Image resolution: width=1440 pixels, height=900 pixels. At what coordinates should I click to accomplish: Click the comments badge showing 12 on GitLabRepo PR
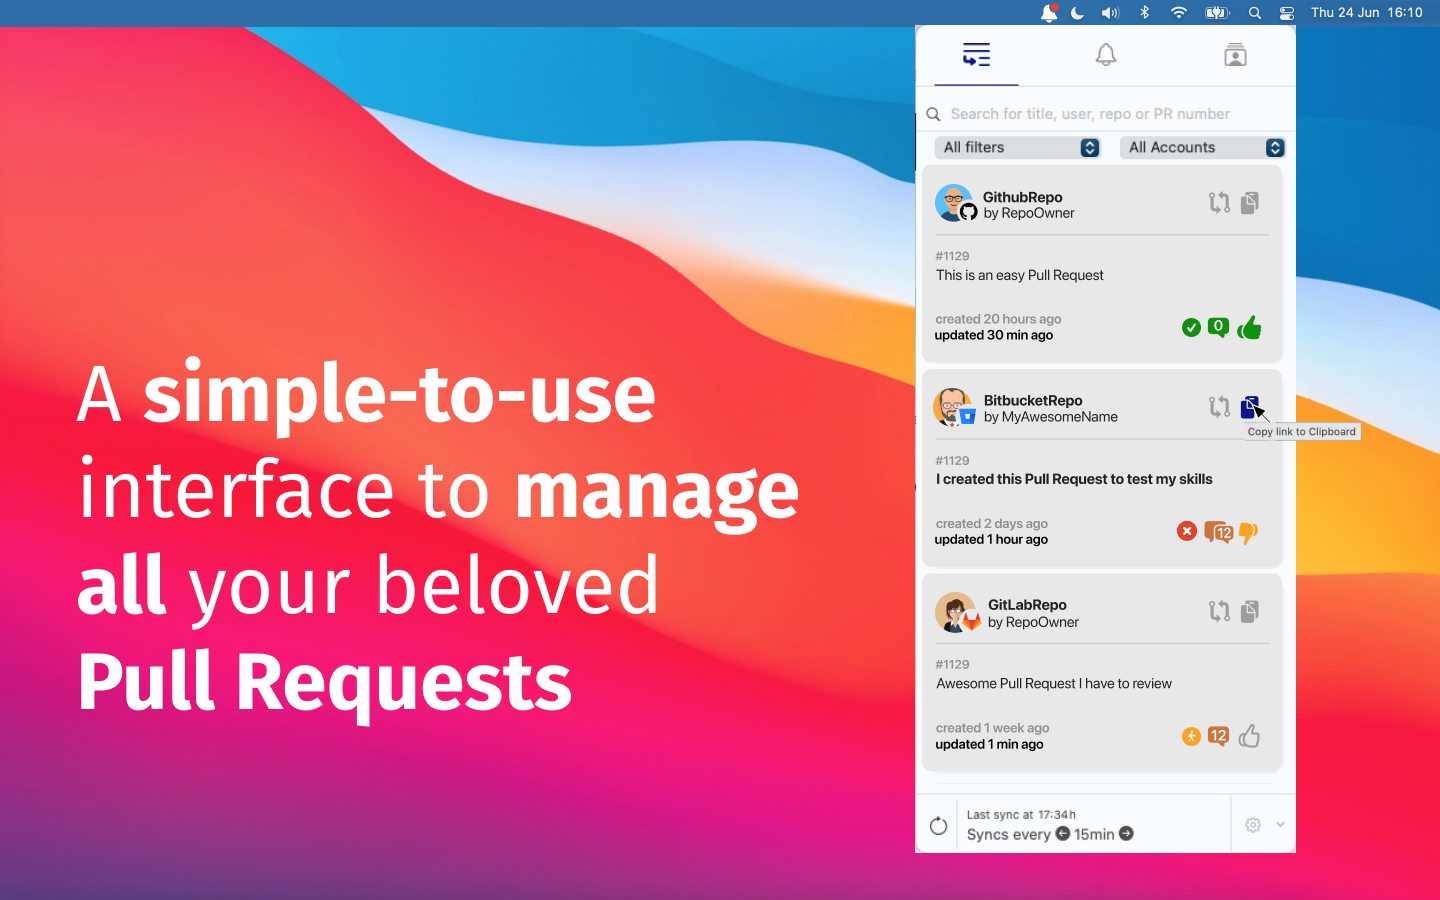(x=1219, y=736)
